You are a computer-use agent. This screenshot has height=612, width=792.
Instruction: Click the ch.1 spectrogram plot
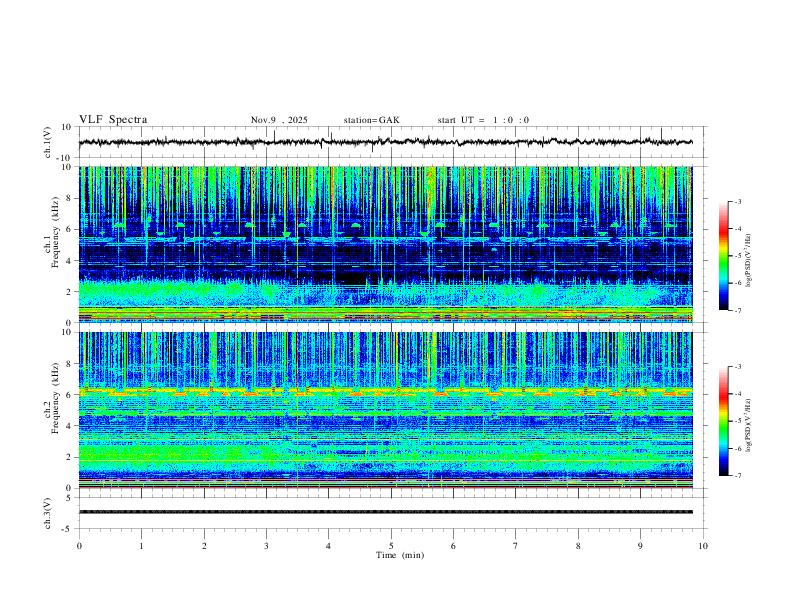(386, 244)
